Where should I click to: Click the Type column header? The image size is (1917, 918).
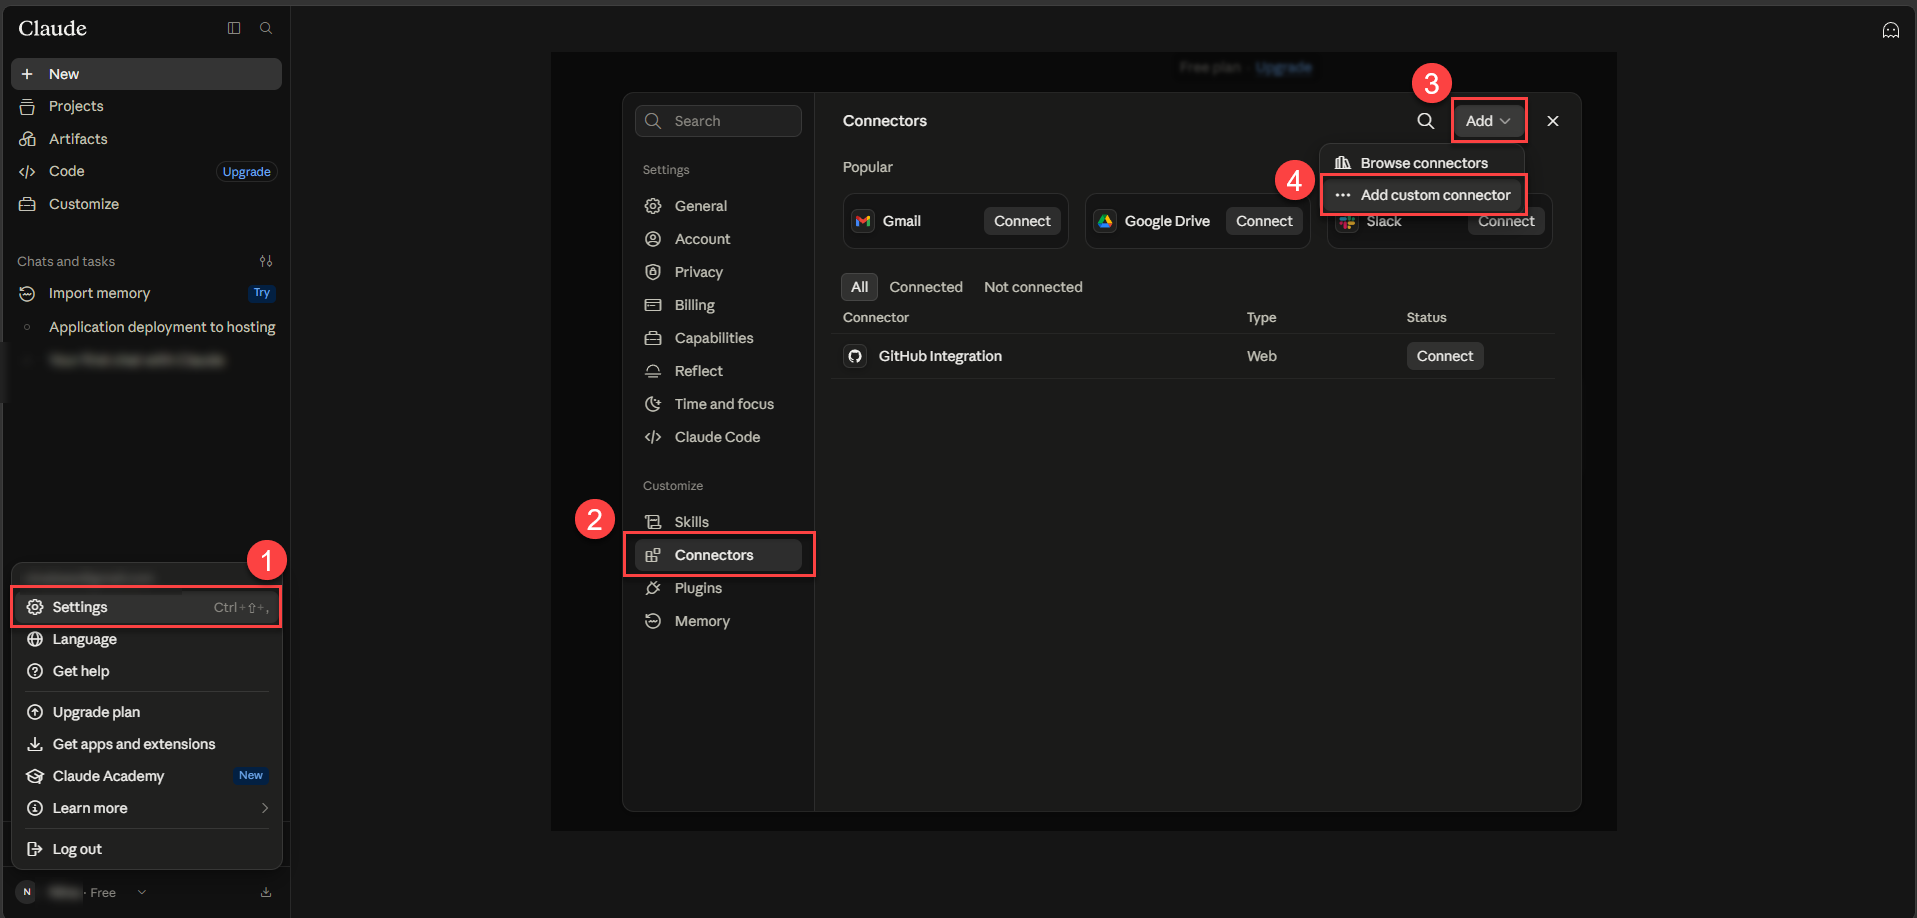point(1261,317)
